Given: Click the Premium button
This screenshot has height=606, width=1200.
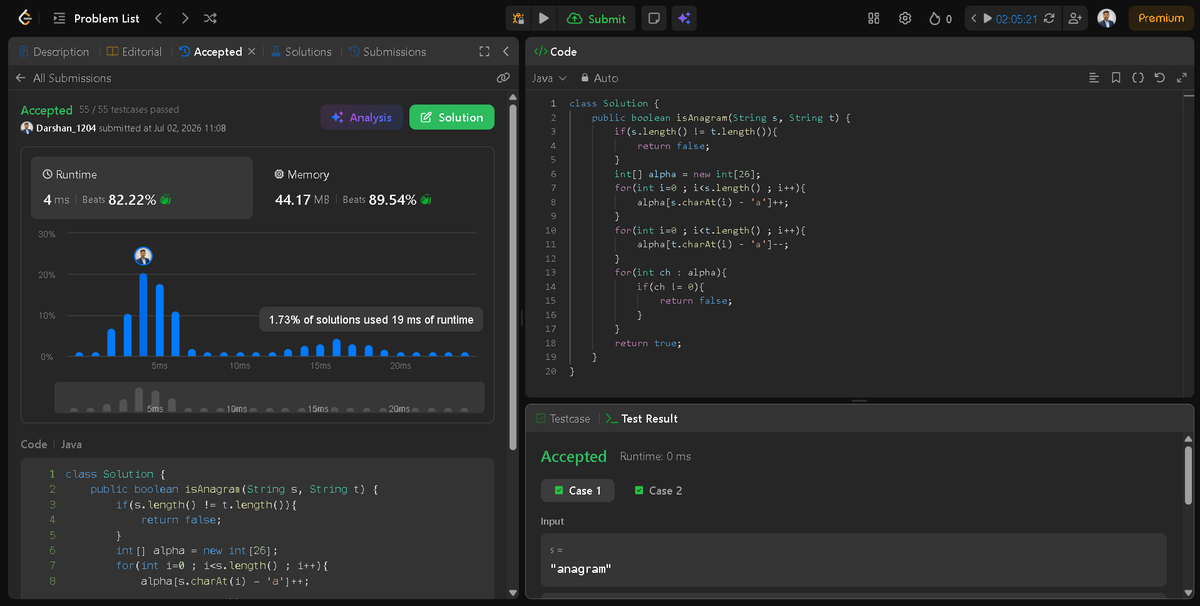Looking at the screenshot, I should click(x=1160, y=18).
